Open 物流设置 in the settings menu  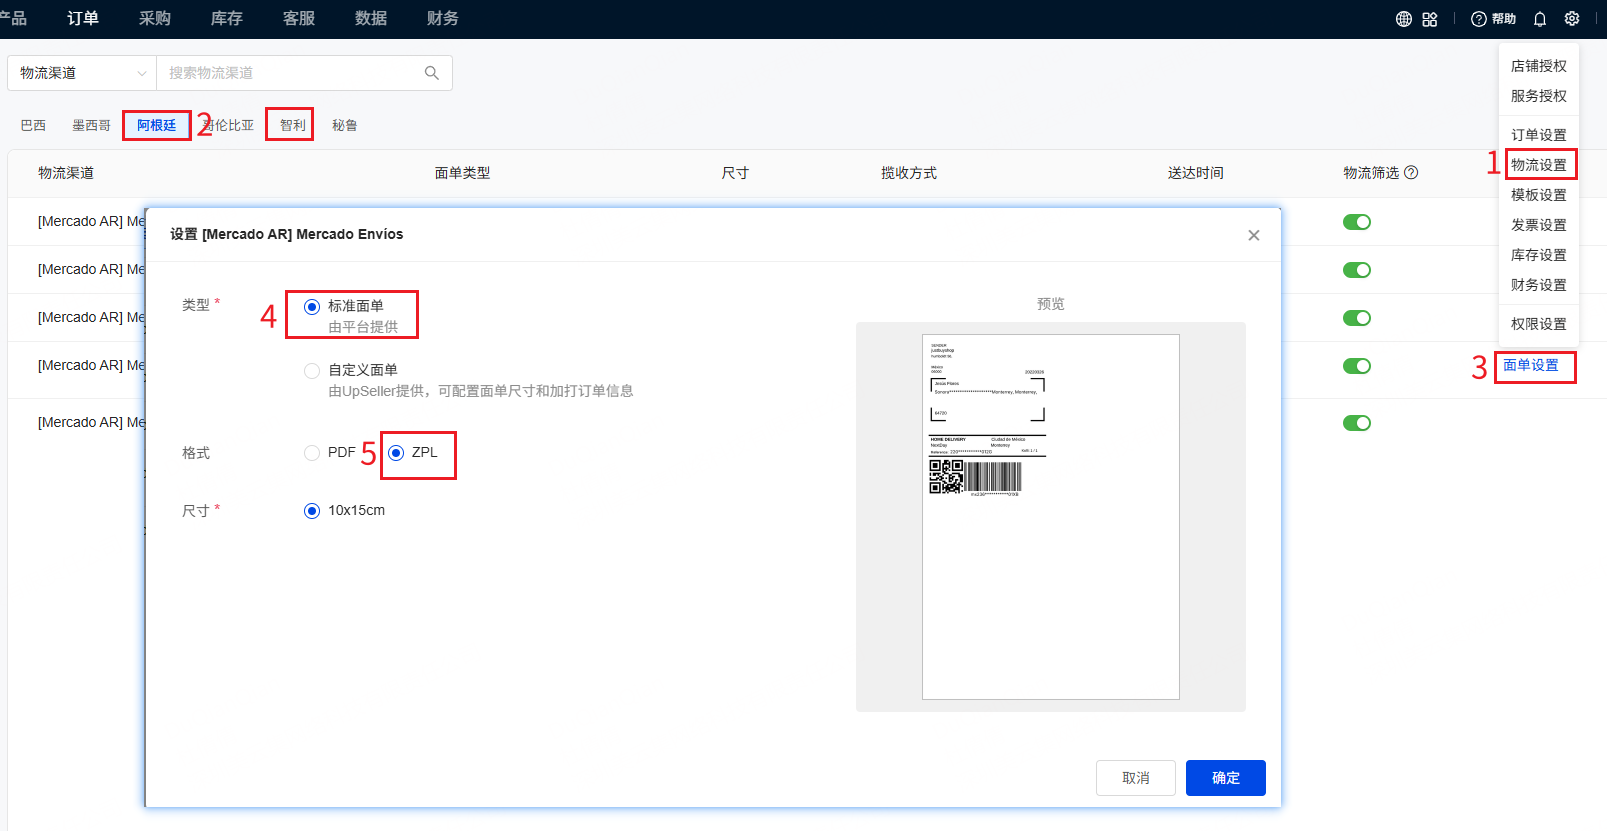click(x=1538, y=165)
